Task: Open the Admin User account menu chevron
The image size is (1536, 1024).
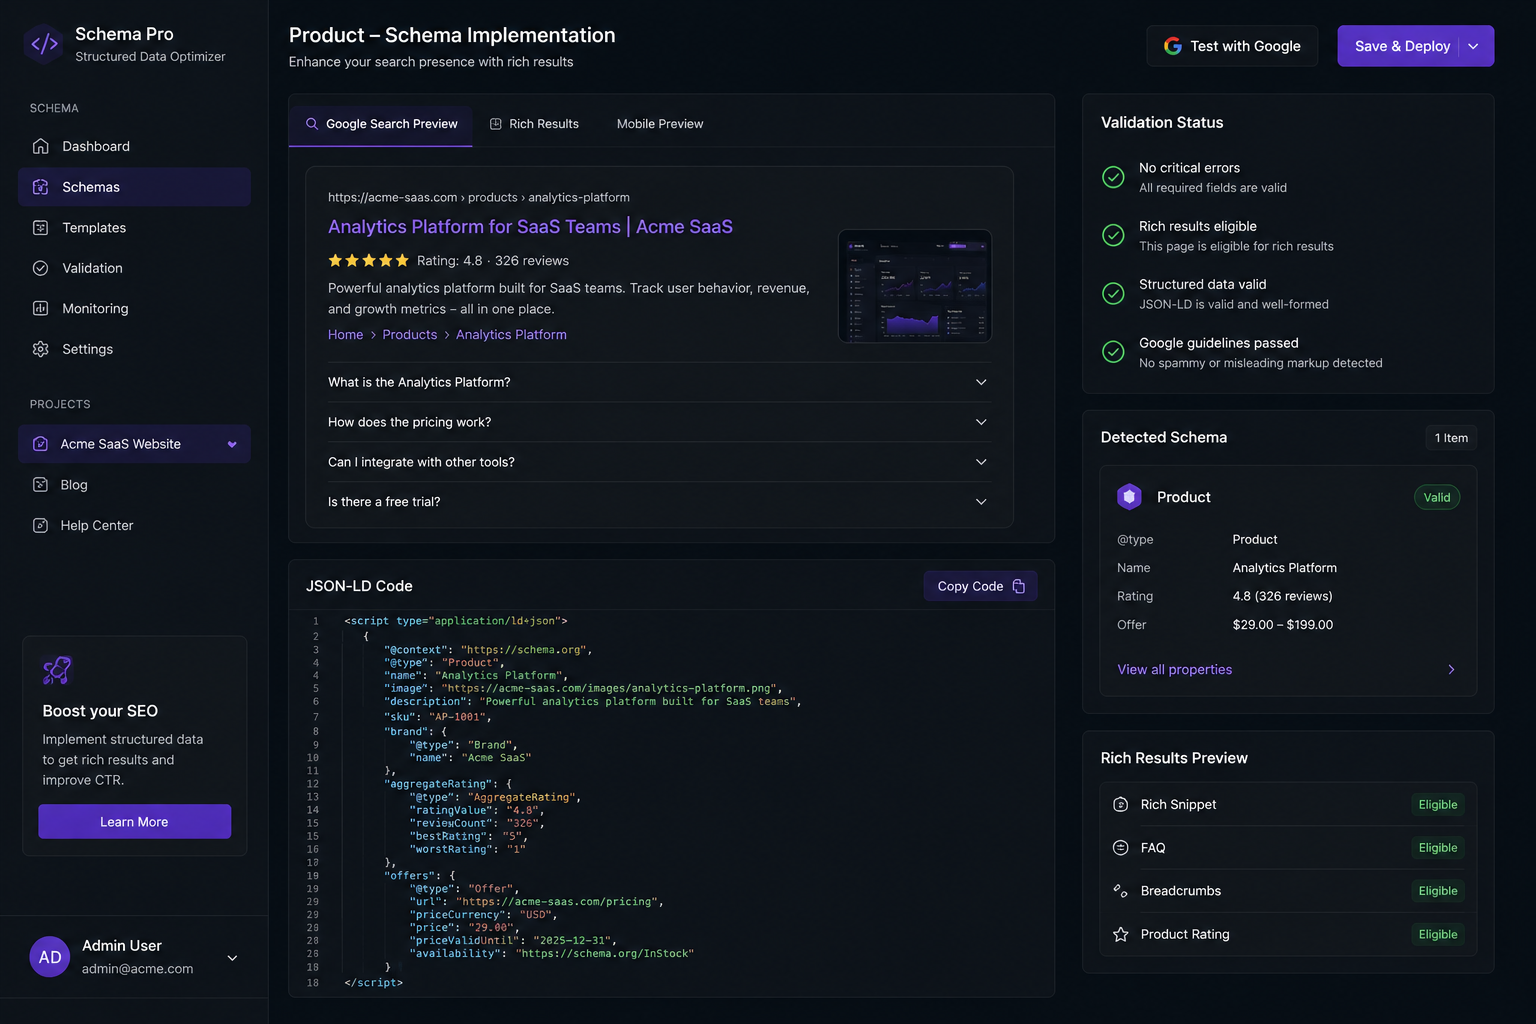Action: 232,958
